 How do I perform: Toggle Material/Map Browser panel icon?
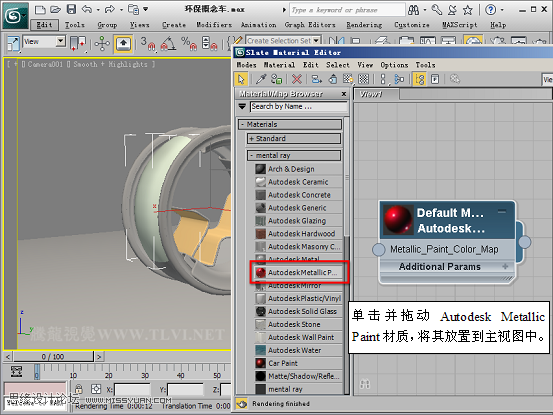(419, 79)
